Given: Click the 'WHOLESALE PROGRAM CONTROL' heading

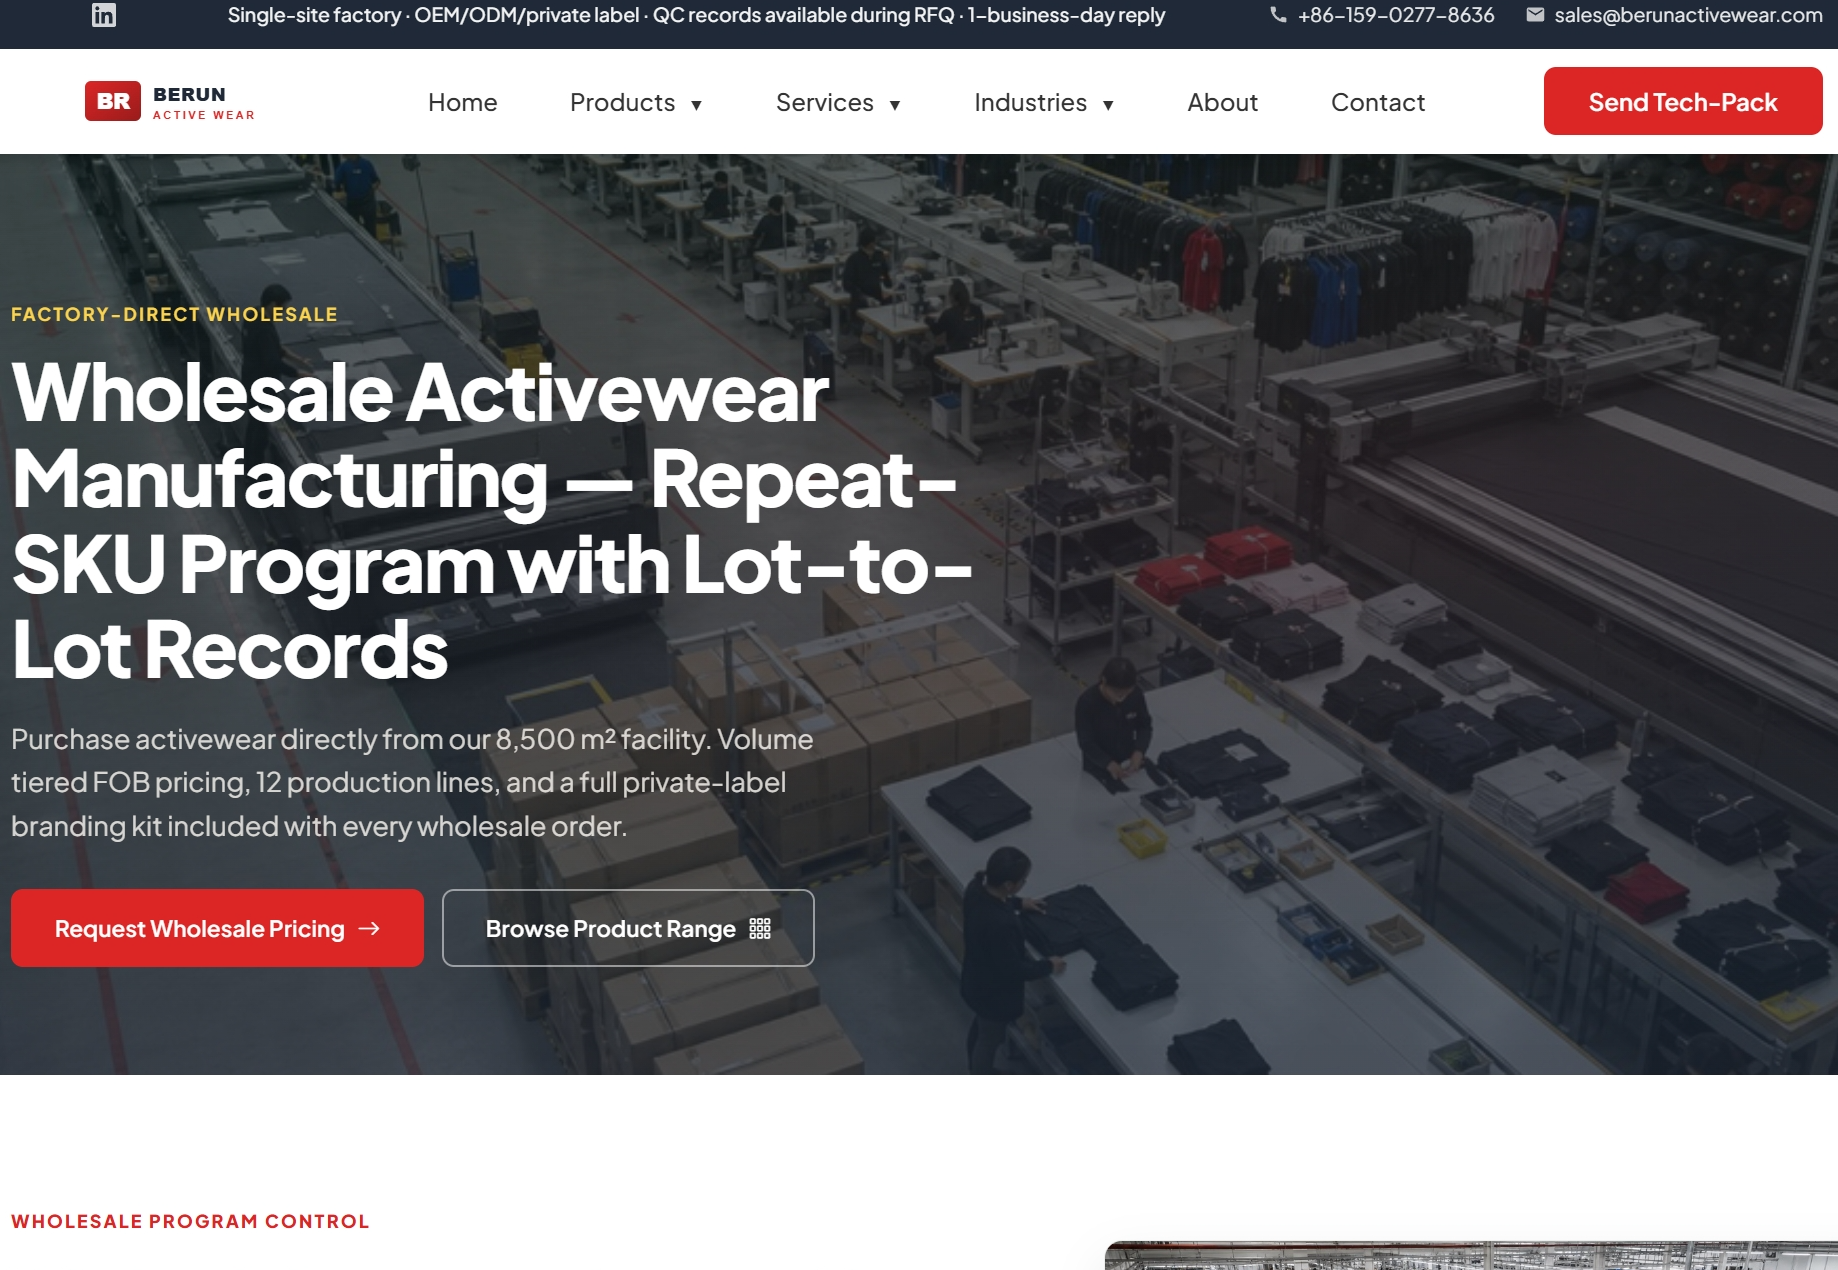Looking at the screenshot, I should [x=190, y=1221].
